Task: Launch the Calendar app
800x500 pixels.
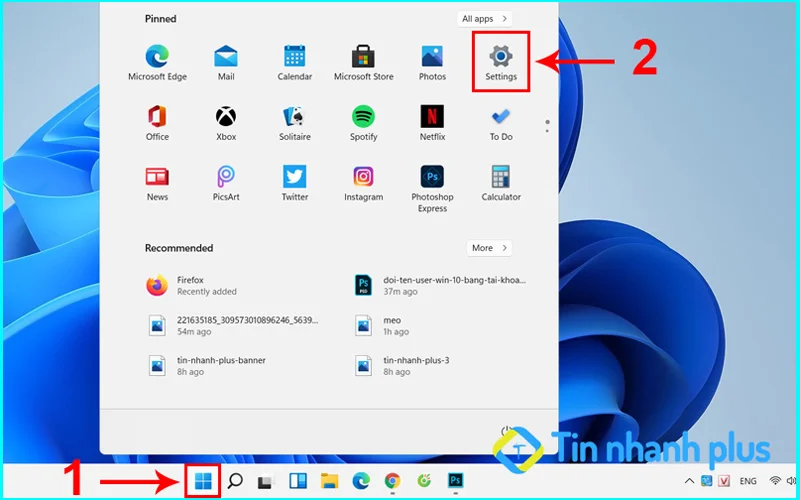Action: tap(294, 63)
